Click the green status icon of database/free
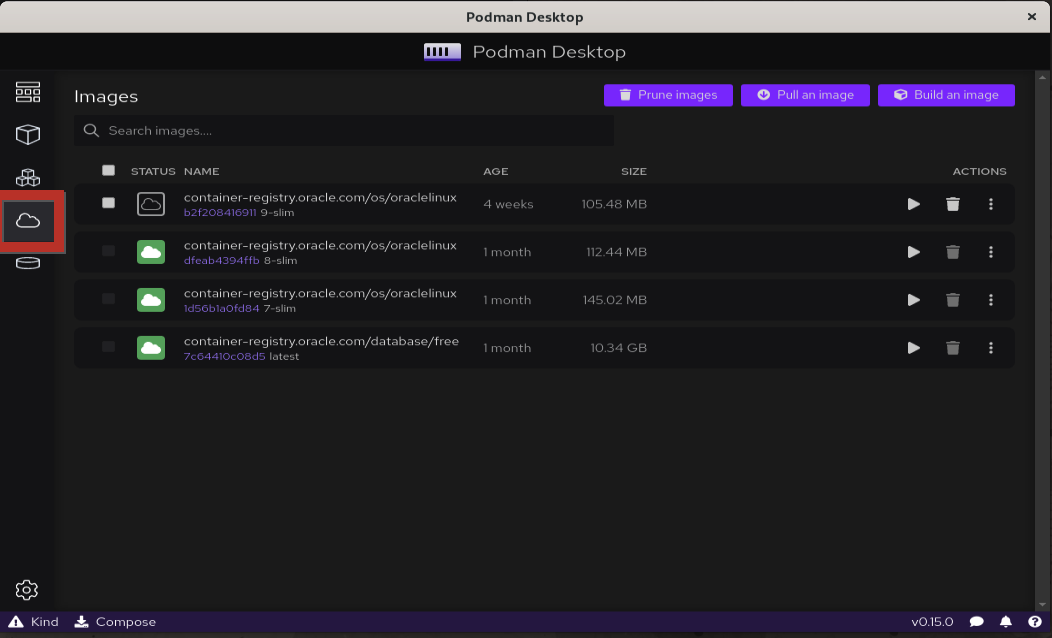The height and width of the screenshot is (638, 1052). coord(151,348)
